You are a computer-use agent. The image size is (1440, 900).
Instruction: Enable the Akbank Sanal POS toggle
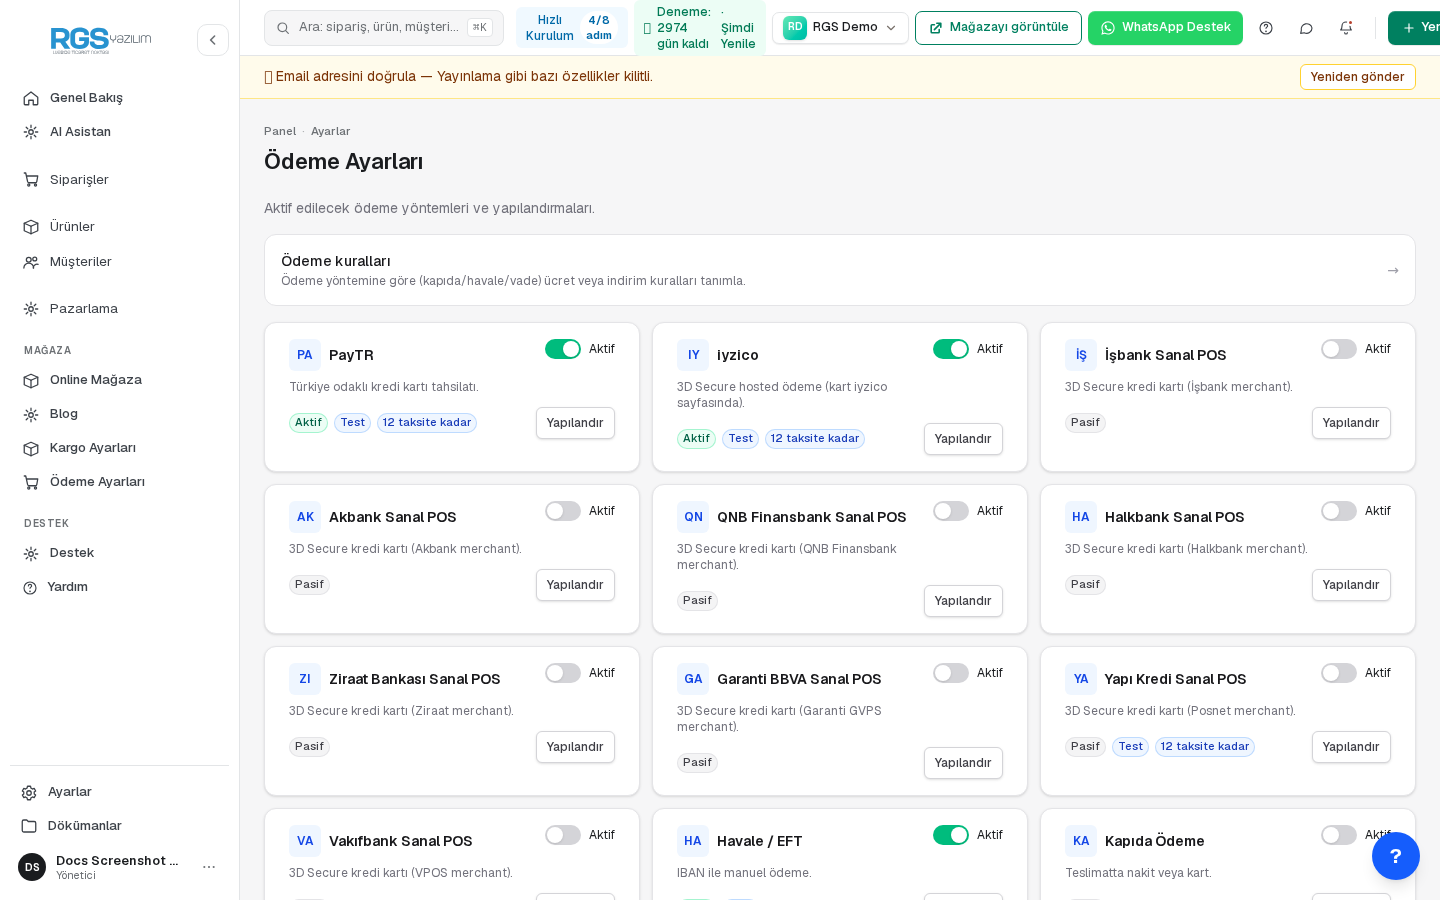tap(563, 511)
